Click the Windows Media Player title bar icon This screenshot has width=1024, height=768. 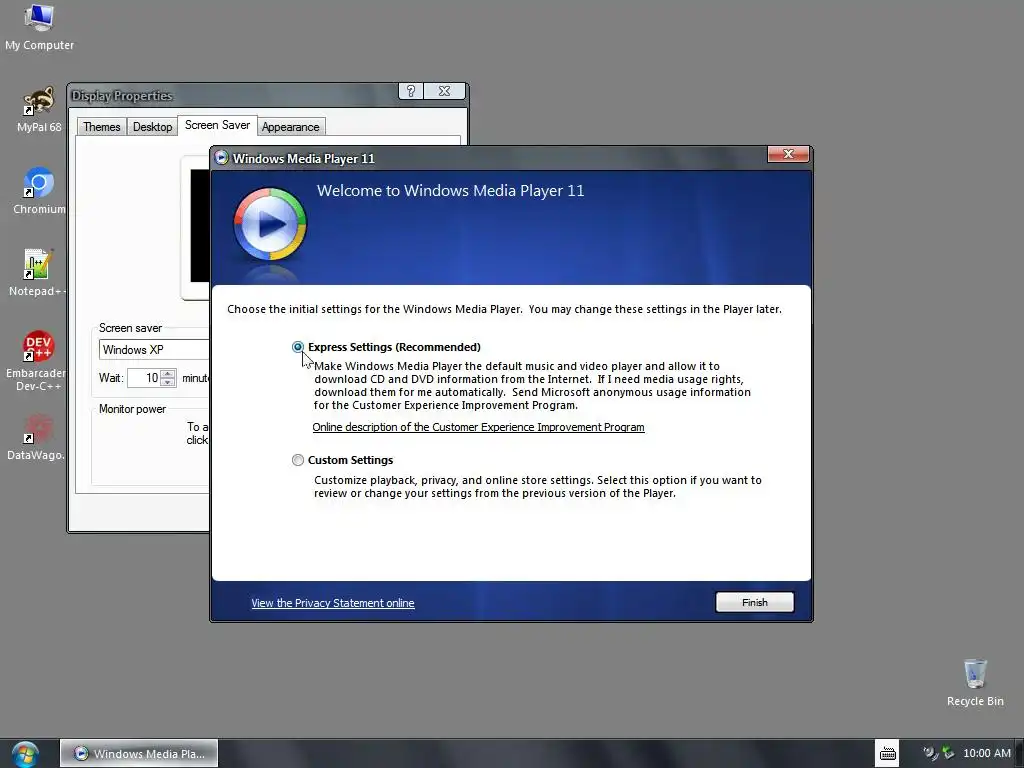[221, 157]
